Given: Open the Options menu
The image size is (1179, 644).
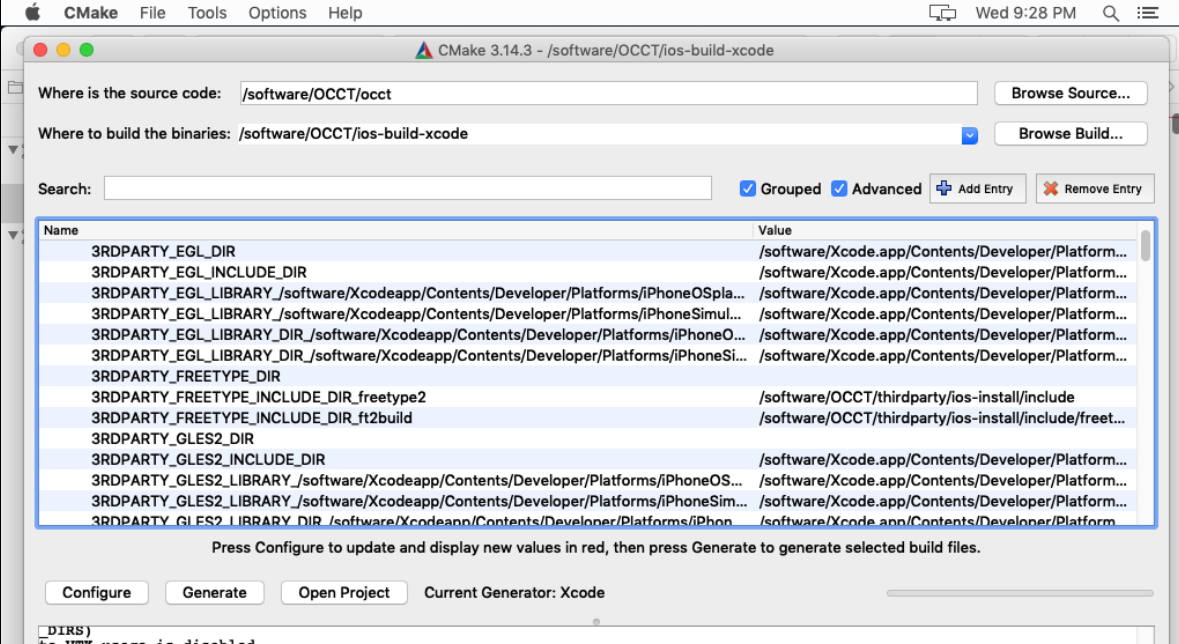Looking at the screenshot, I should 277,13.
